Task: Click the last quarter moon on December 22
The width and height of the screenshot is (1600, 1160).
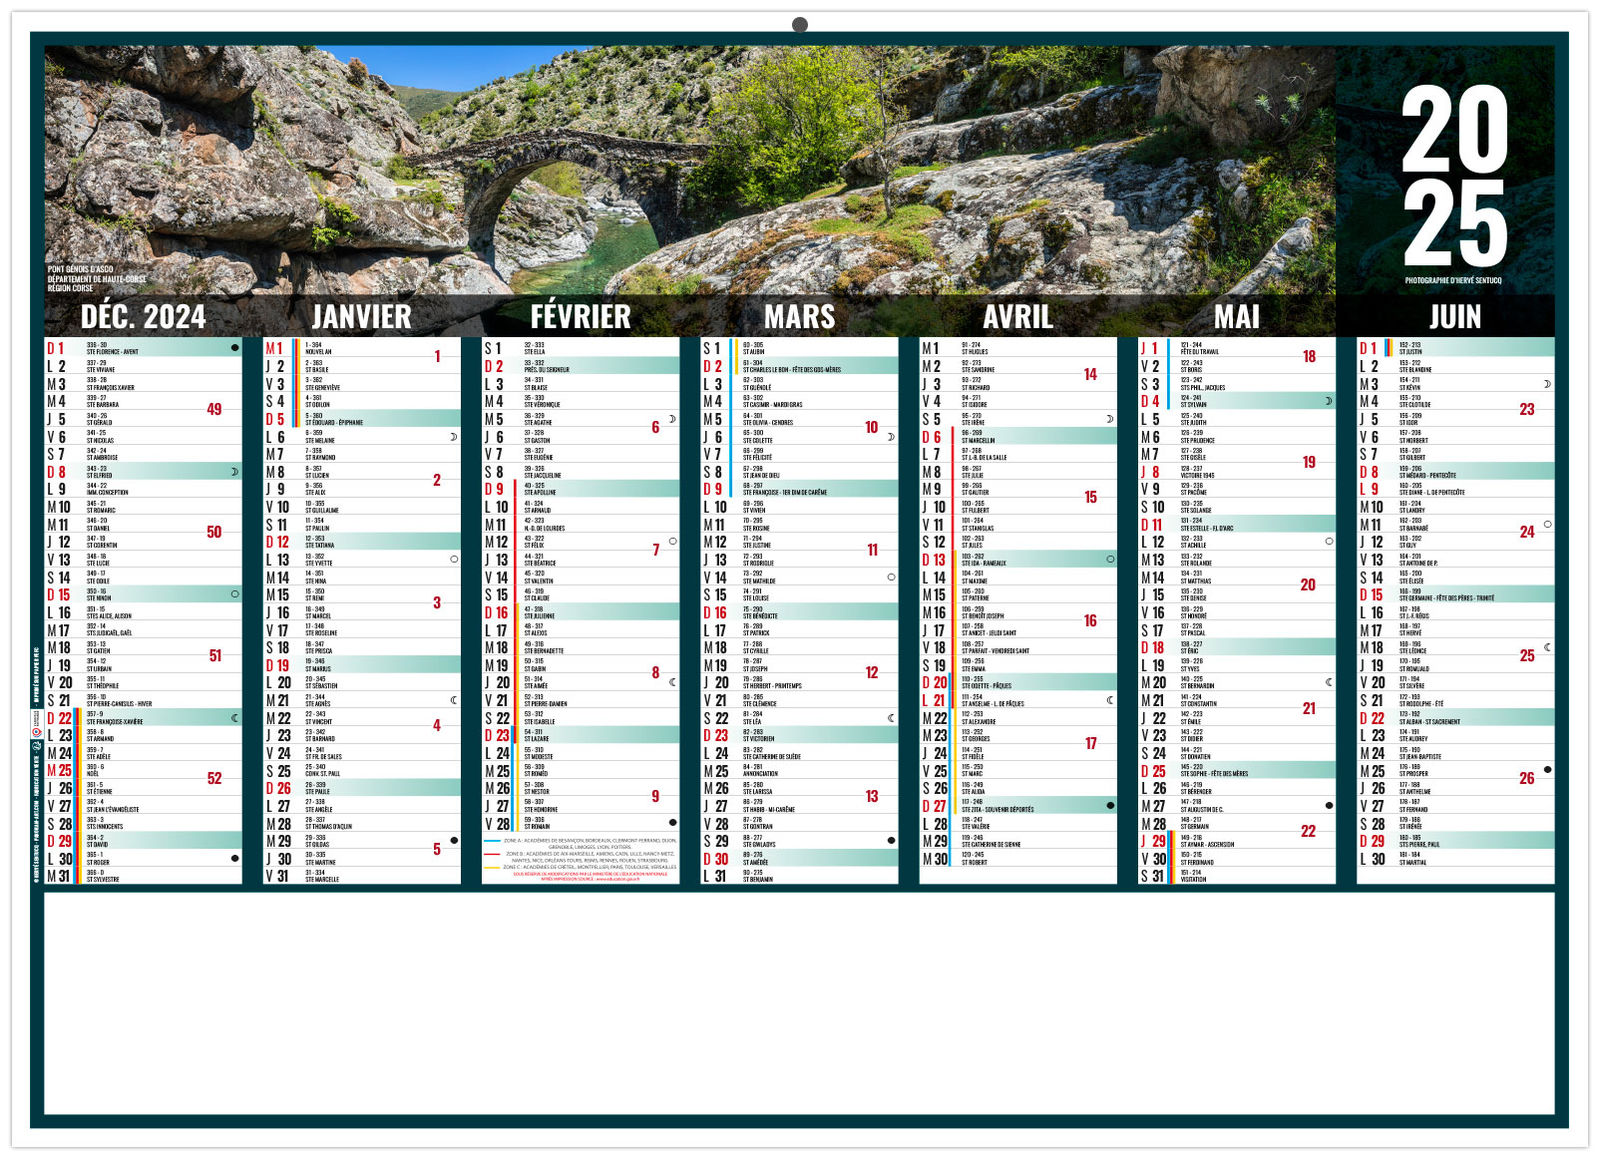Action: [235, 718]
